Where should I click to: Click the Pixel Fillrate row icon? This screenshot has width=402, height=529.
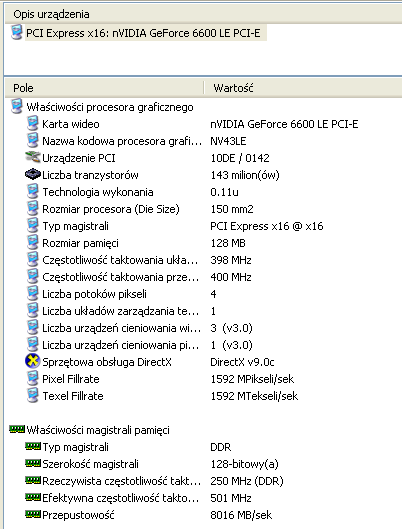point(32,379)
